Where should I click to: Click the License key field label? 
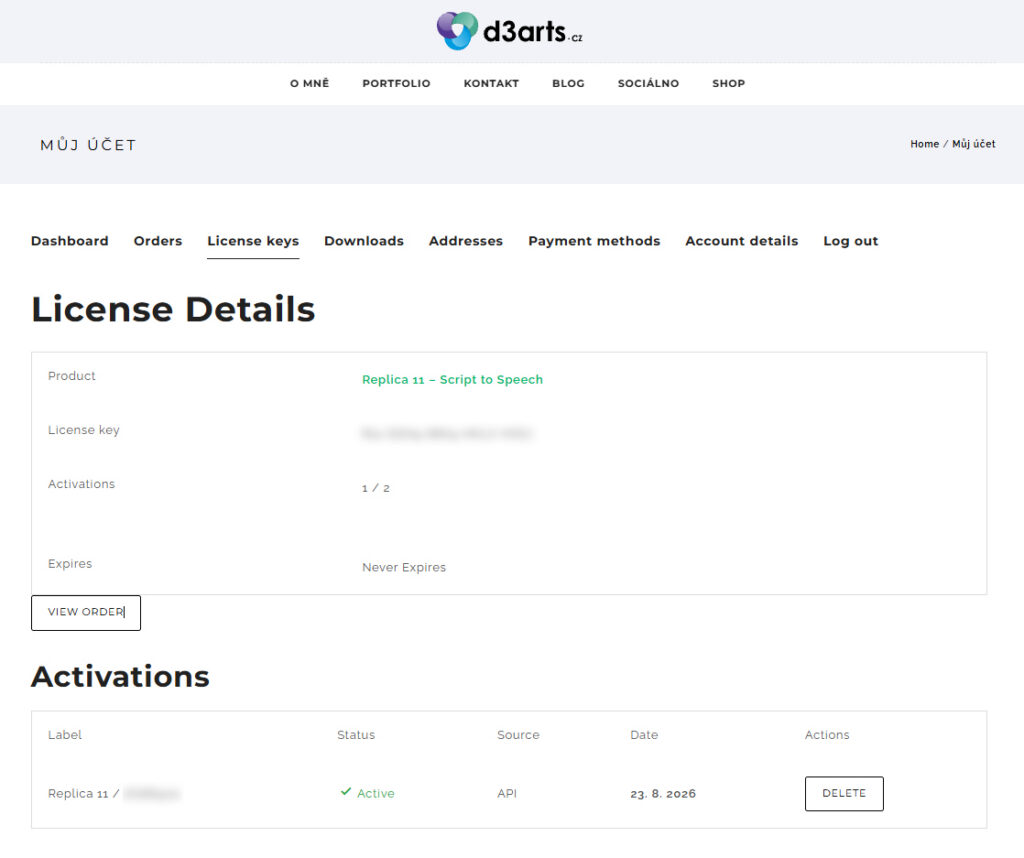[84, 430]
